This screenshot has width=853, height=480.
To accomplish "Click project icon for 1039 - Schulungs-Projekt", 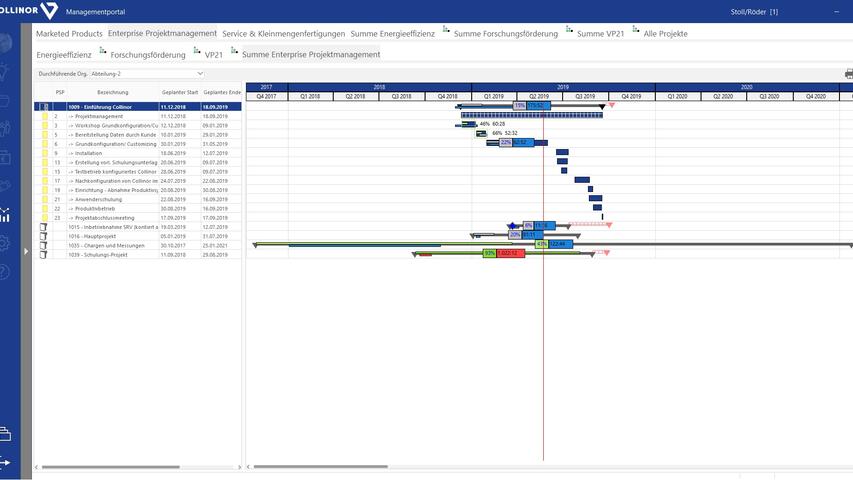I will pos(43,254).
